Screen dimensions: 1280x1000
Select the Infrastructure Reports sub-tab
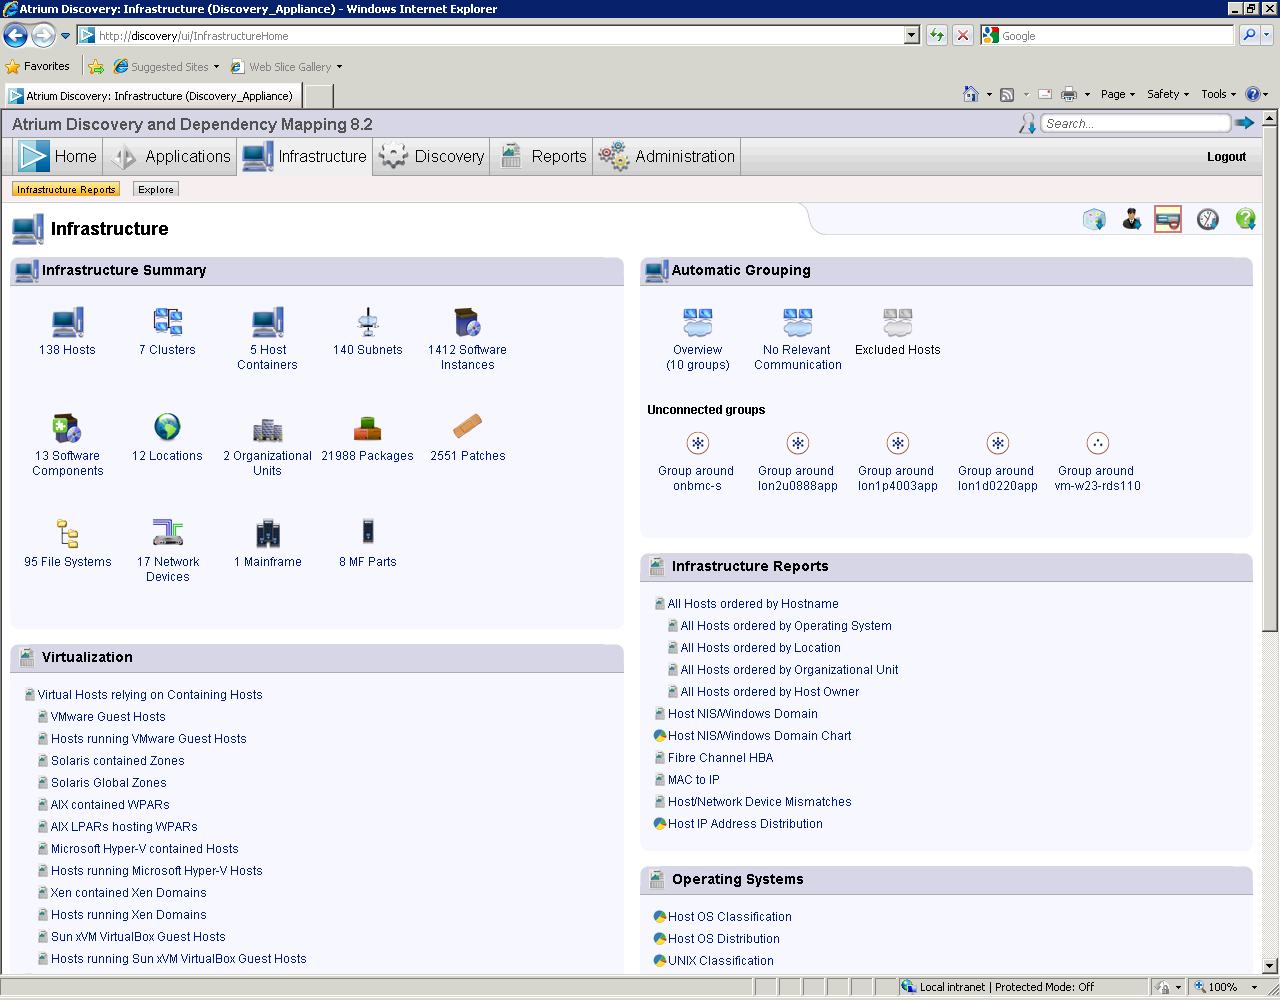point(66,189)
